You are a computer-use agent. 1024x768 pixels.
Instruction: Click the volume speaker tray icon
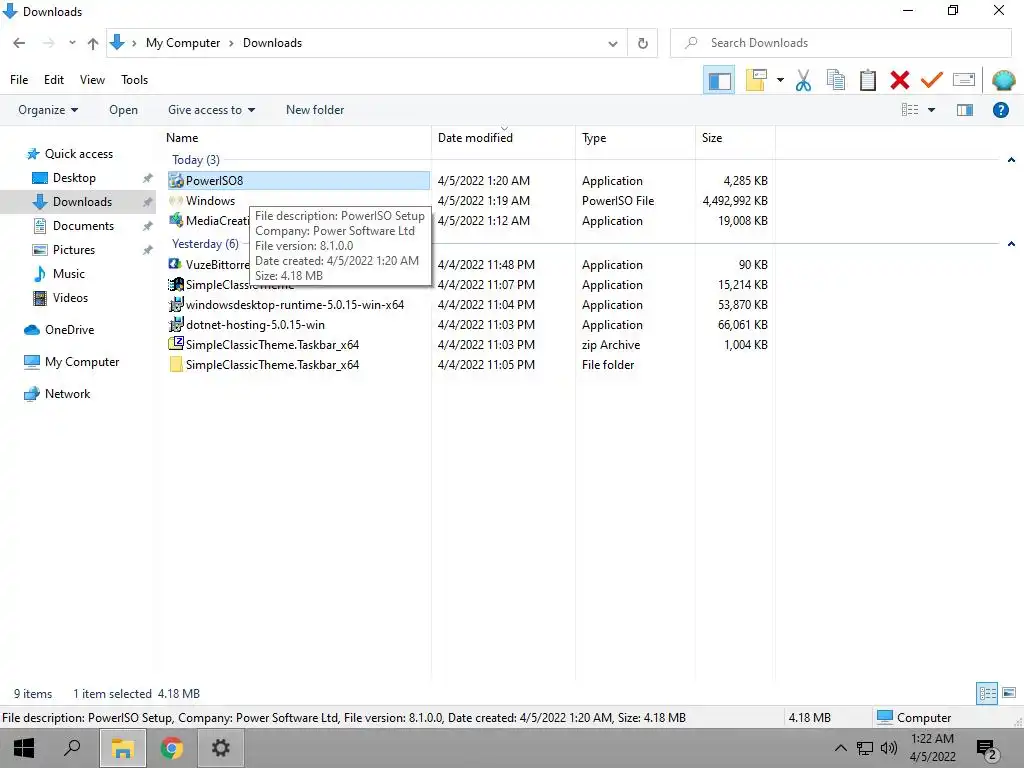[889, 748]
